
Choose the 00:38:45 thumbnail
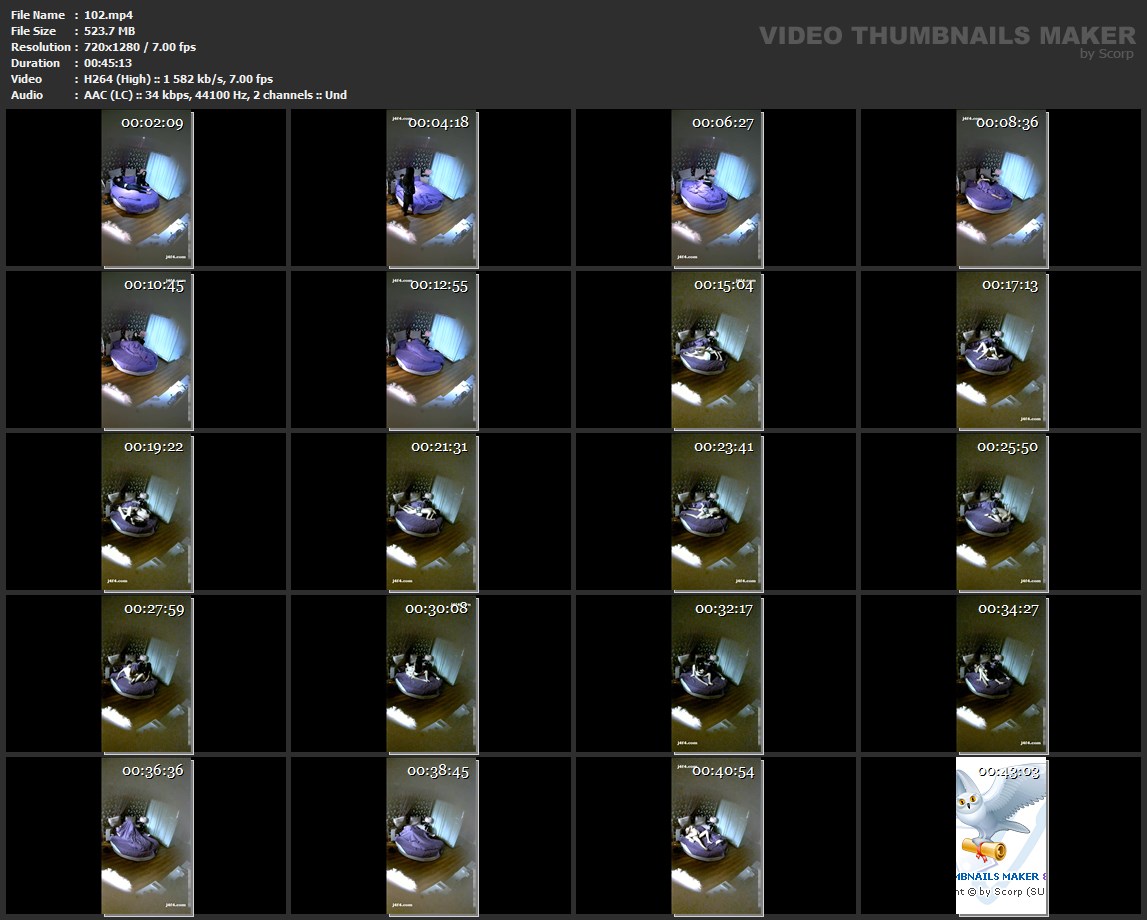coord(432,837)
